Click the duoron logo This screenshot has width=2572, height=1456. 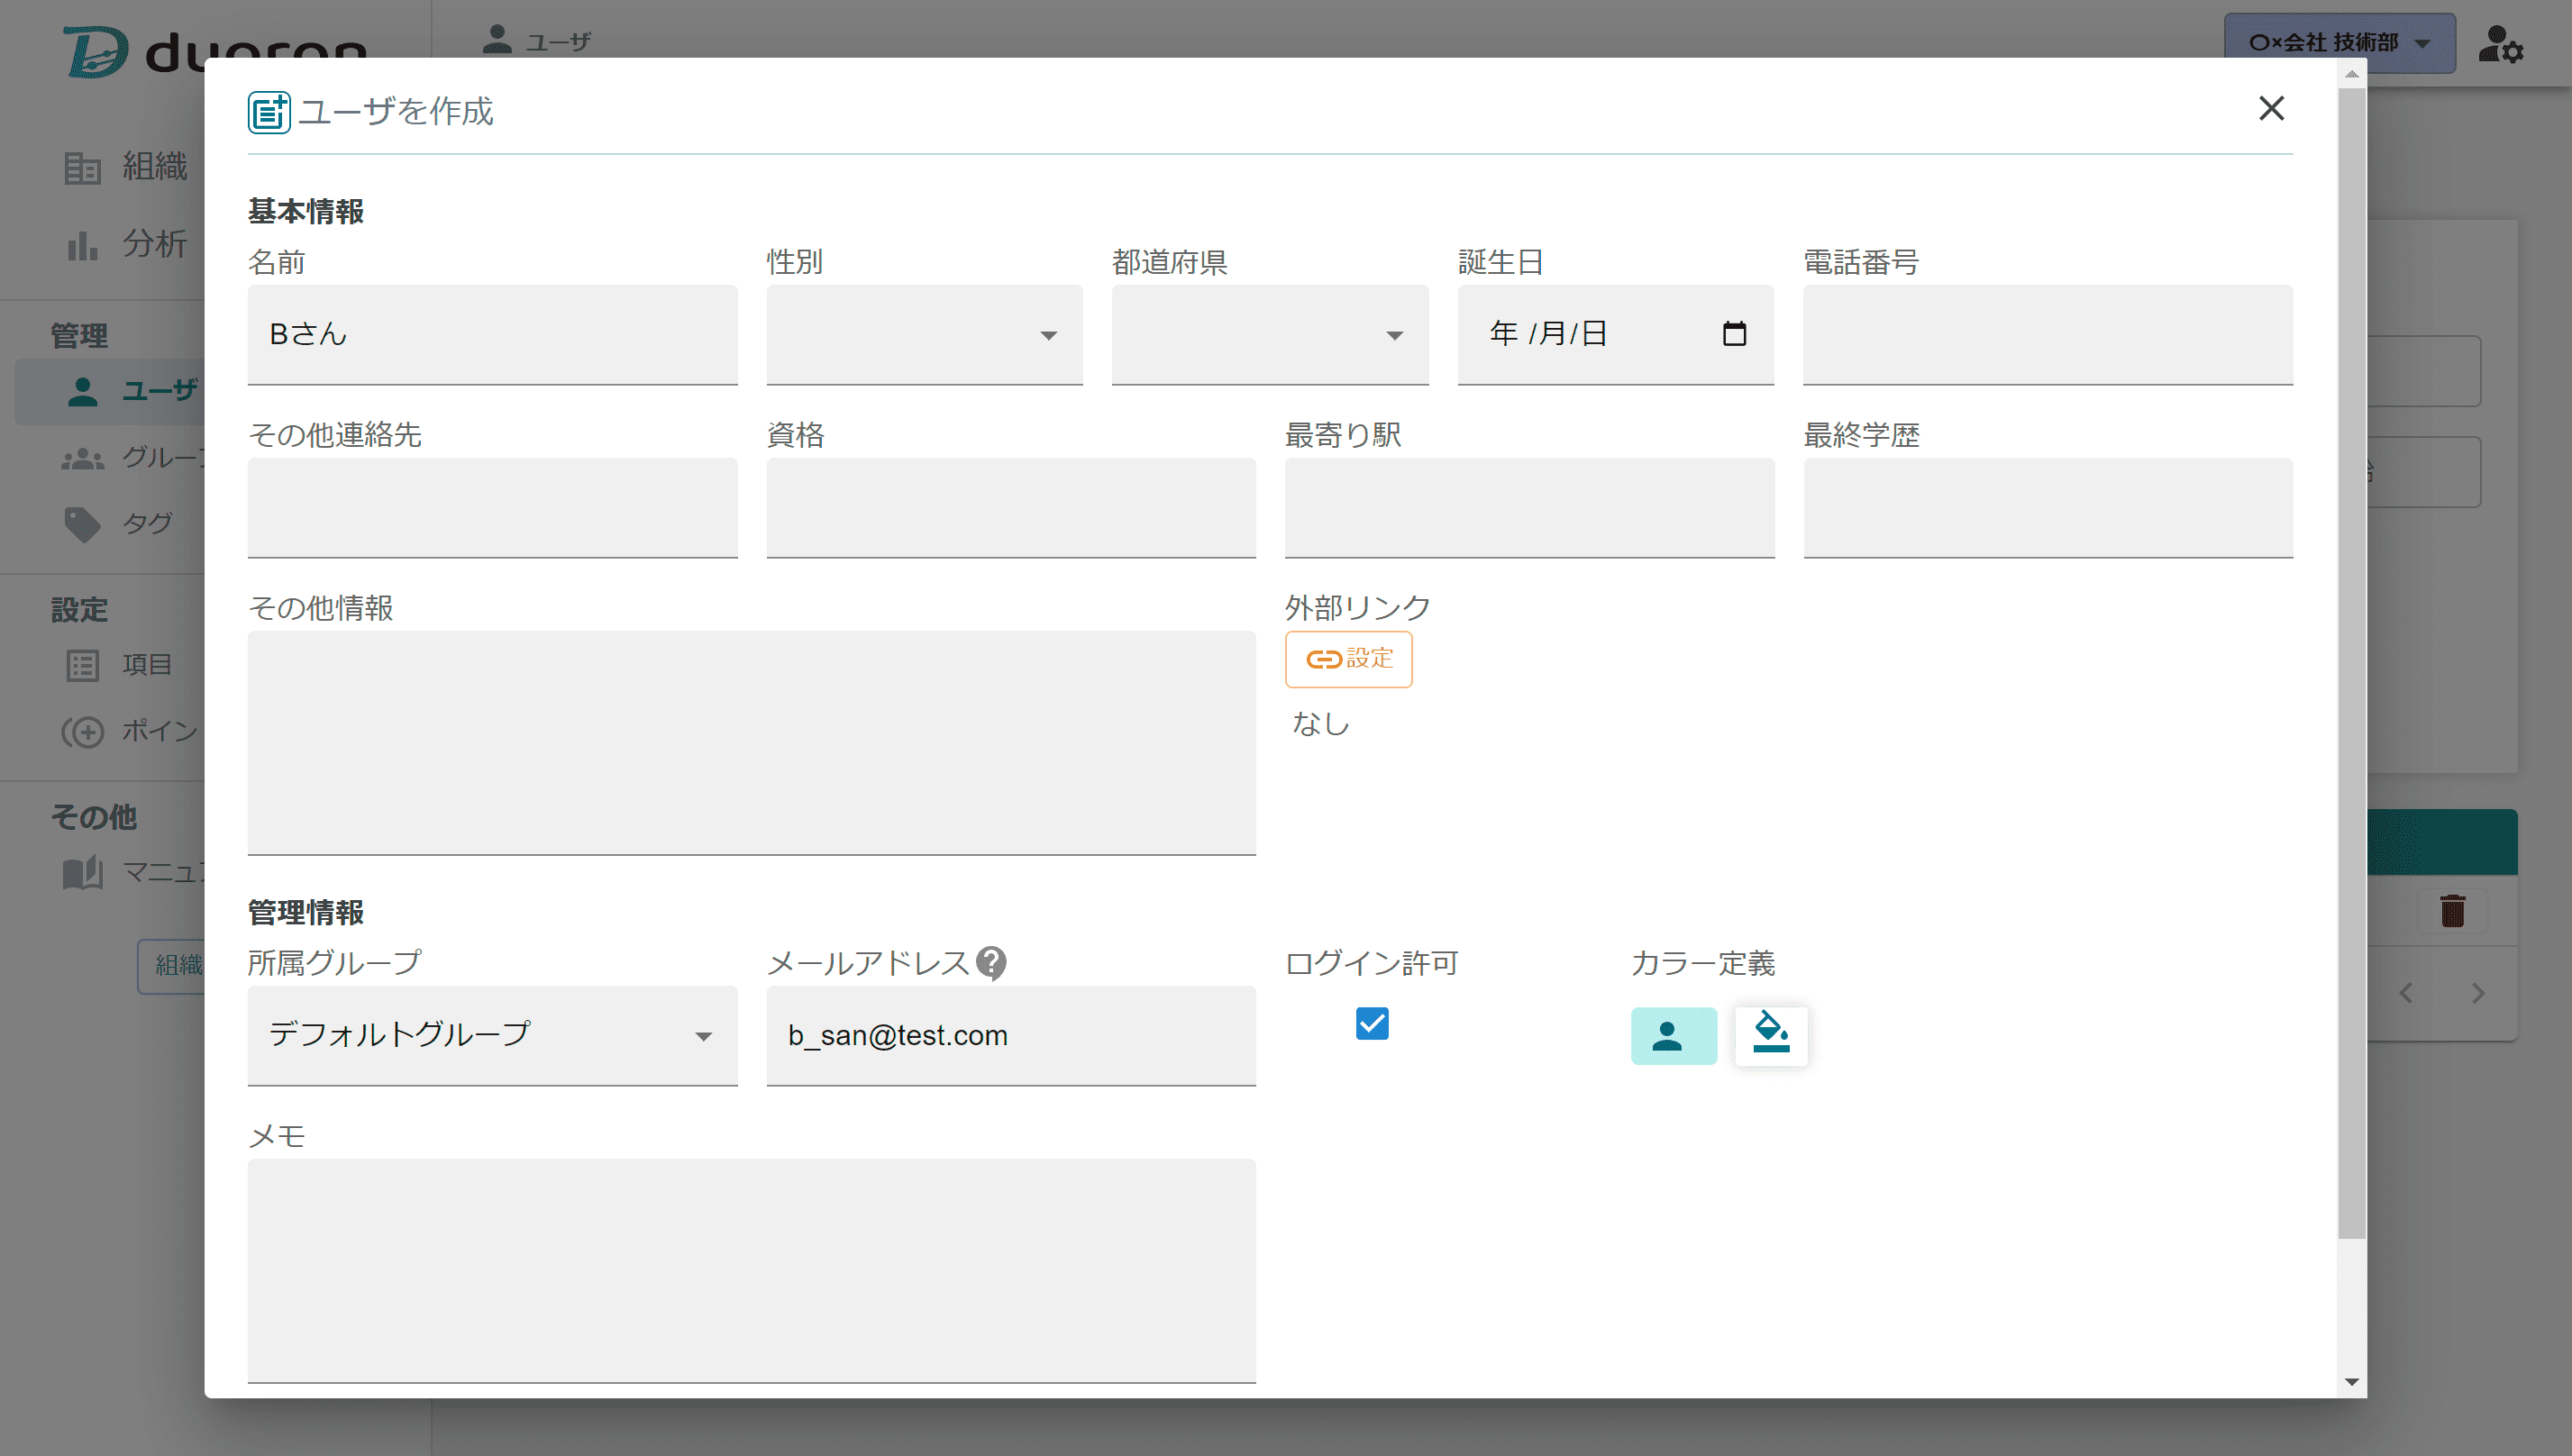(x=215, y=50)
